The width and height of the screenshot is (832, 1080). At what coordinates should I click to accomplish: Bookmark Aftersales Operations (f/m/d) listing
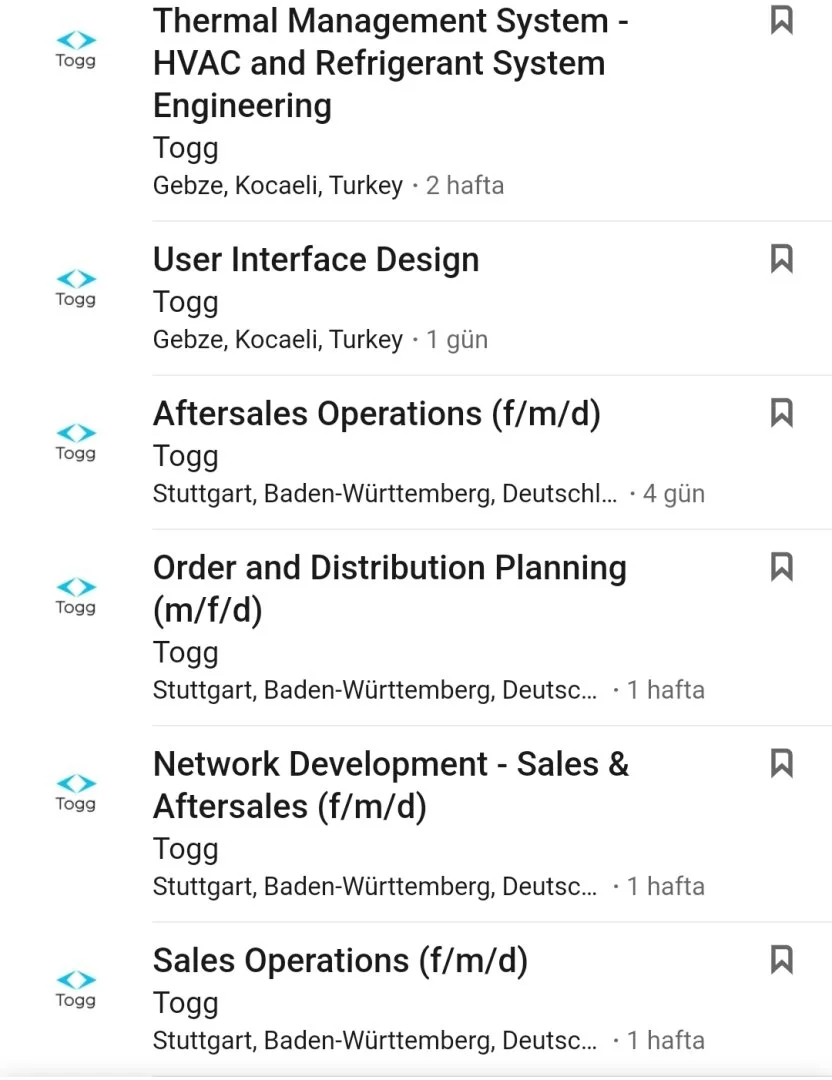[782, 413]
